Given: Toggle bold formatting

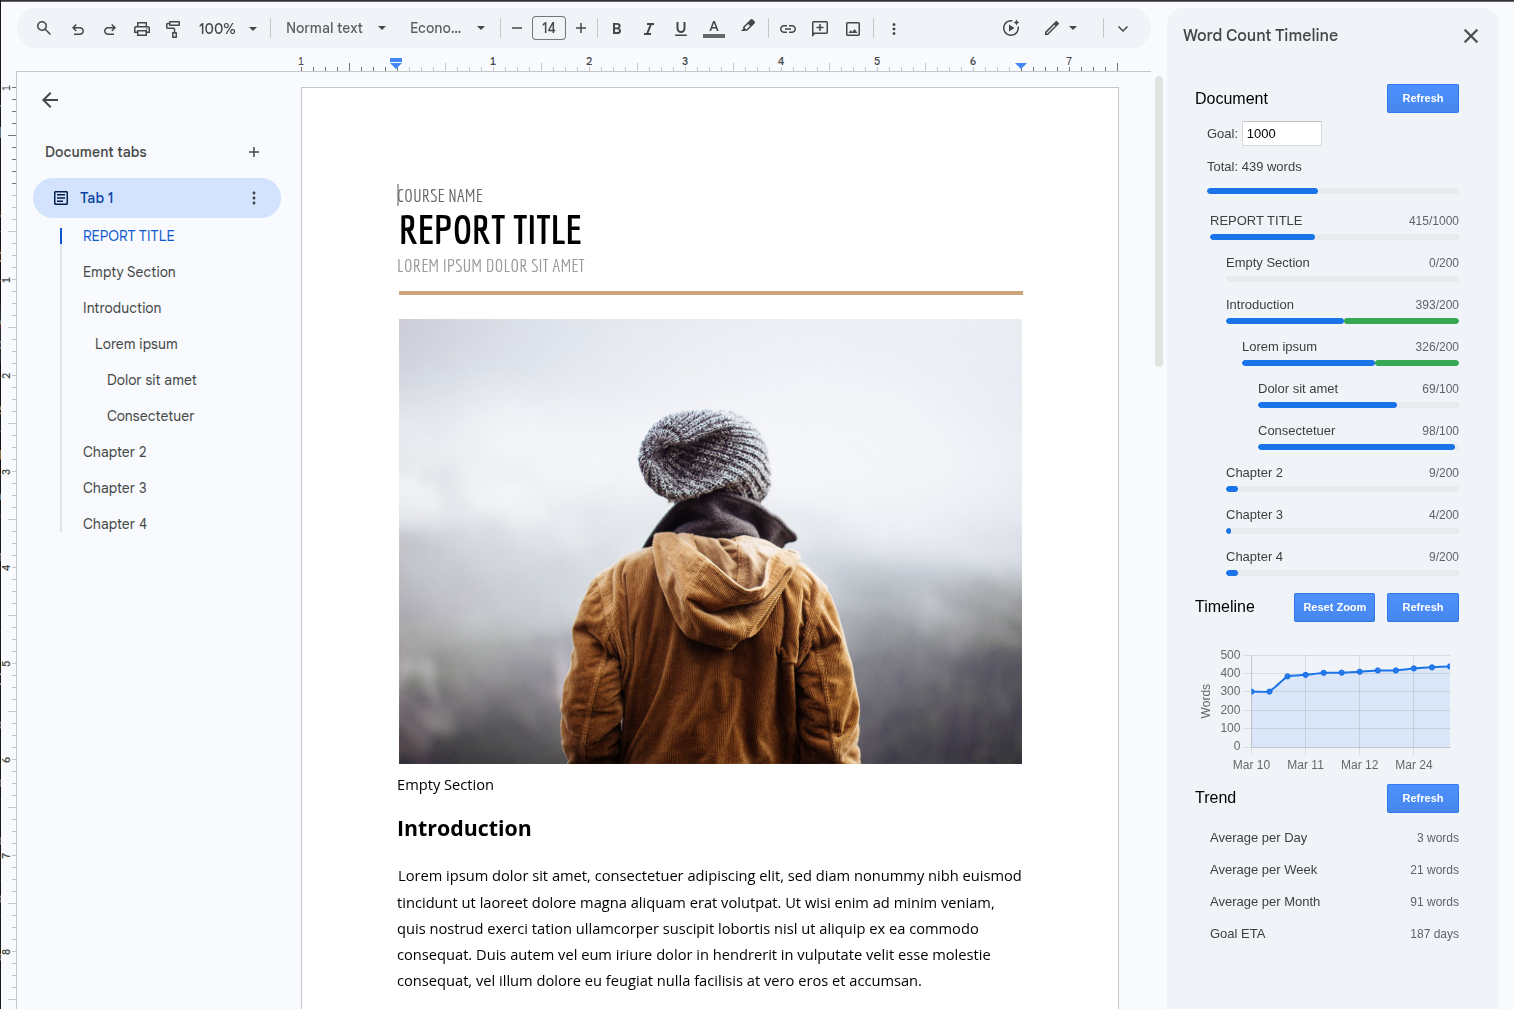Looking at the screenshot, I should point(616,28).
